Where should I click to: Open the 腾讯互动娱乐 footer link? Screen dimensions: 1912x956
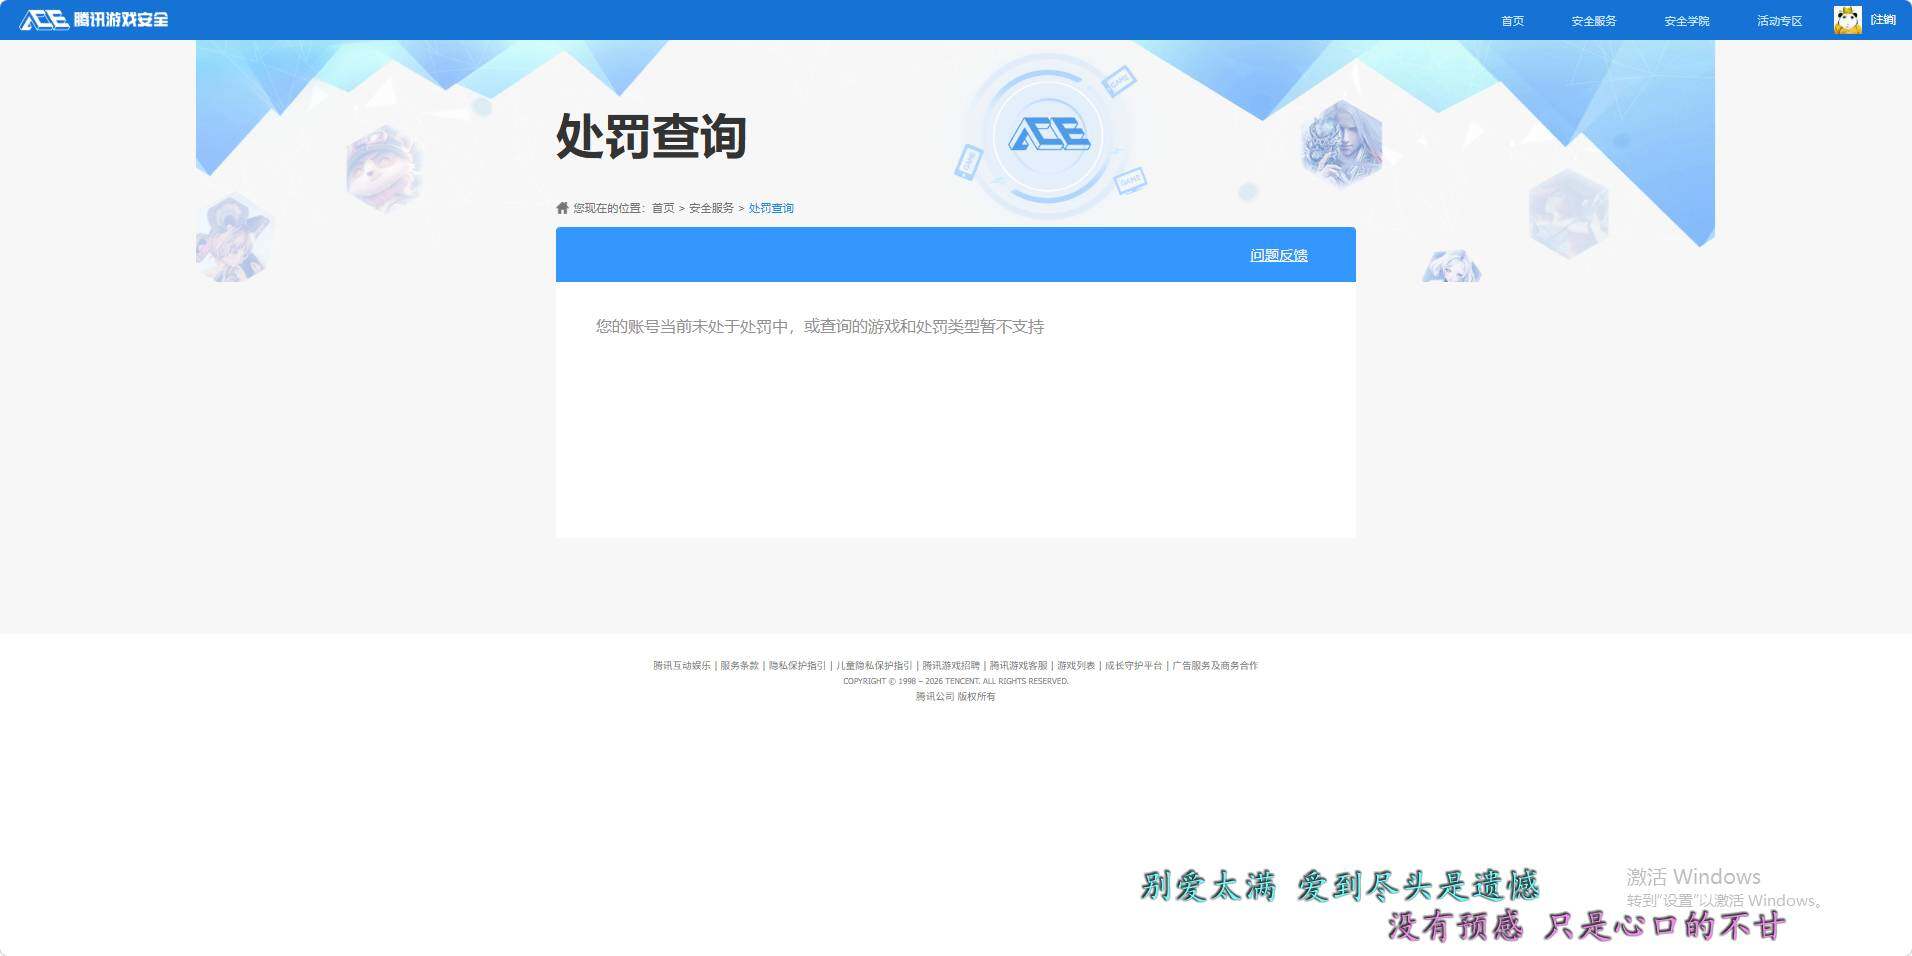pos(682,665)
